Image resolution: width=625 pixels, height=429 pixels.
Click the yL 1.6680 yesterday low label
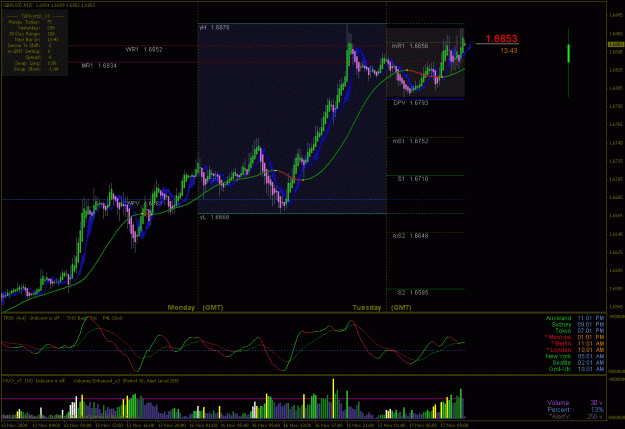click(x=214, y=217)
